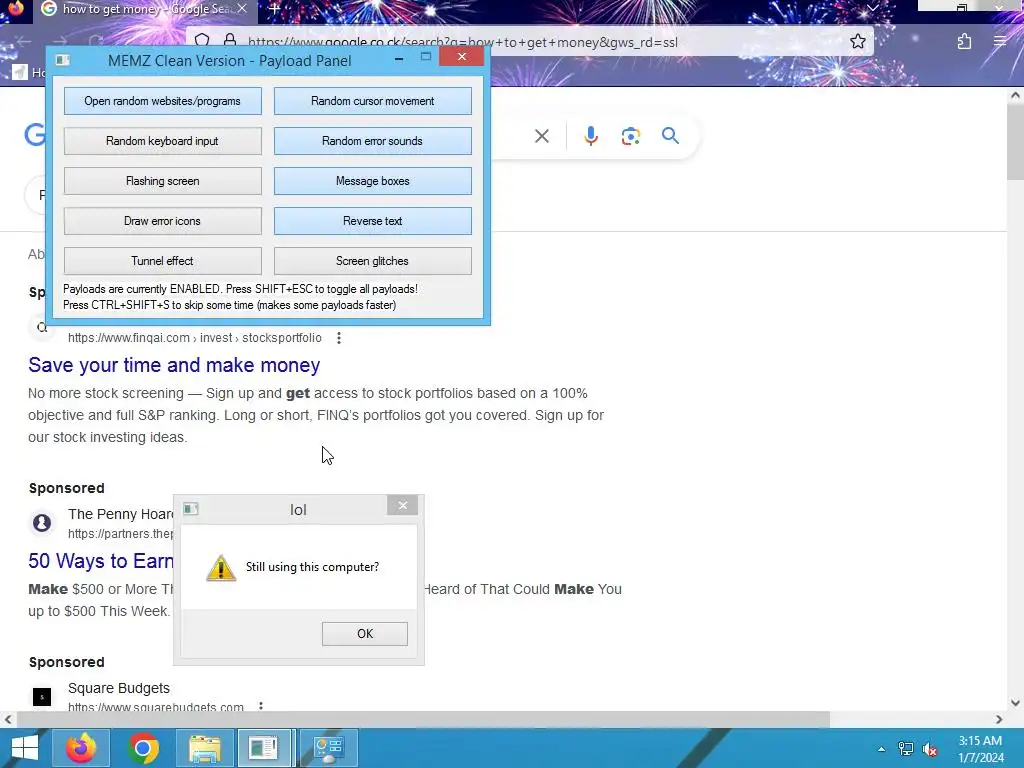The height and width of the screenshot is (768, 1024).
Task: Switch to MEMZ panel taskbar item
Action: [x=264, y=748]
